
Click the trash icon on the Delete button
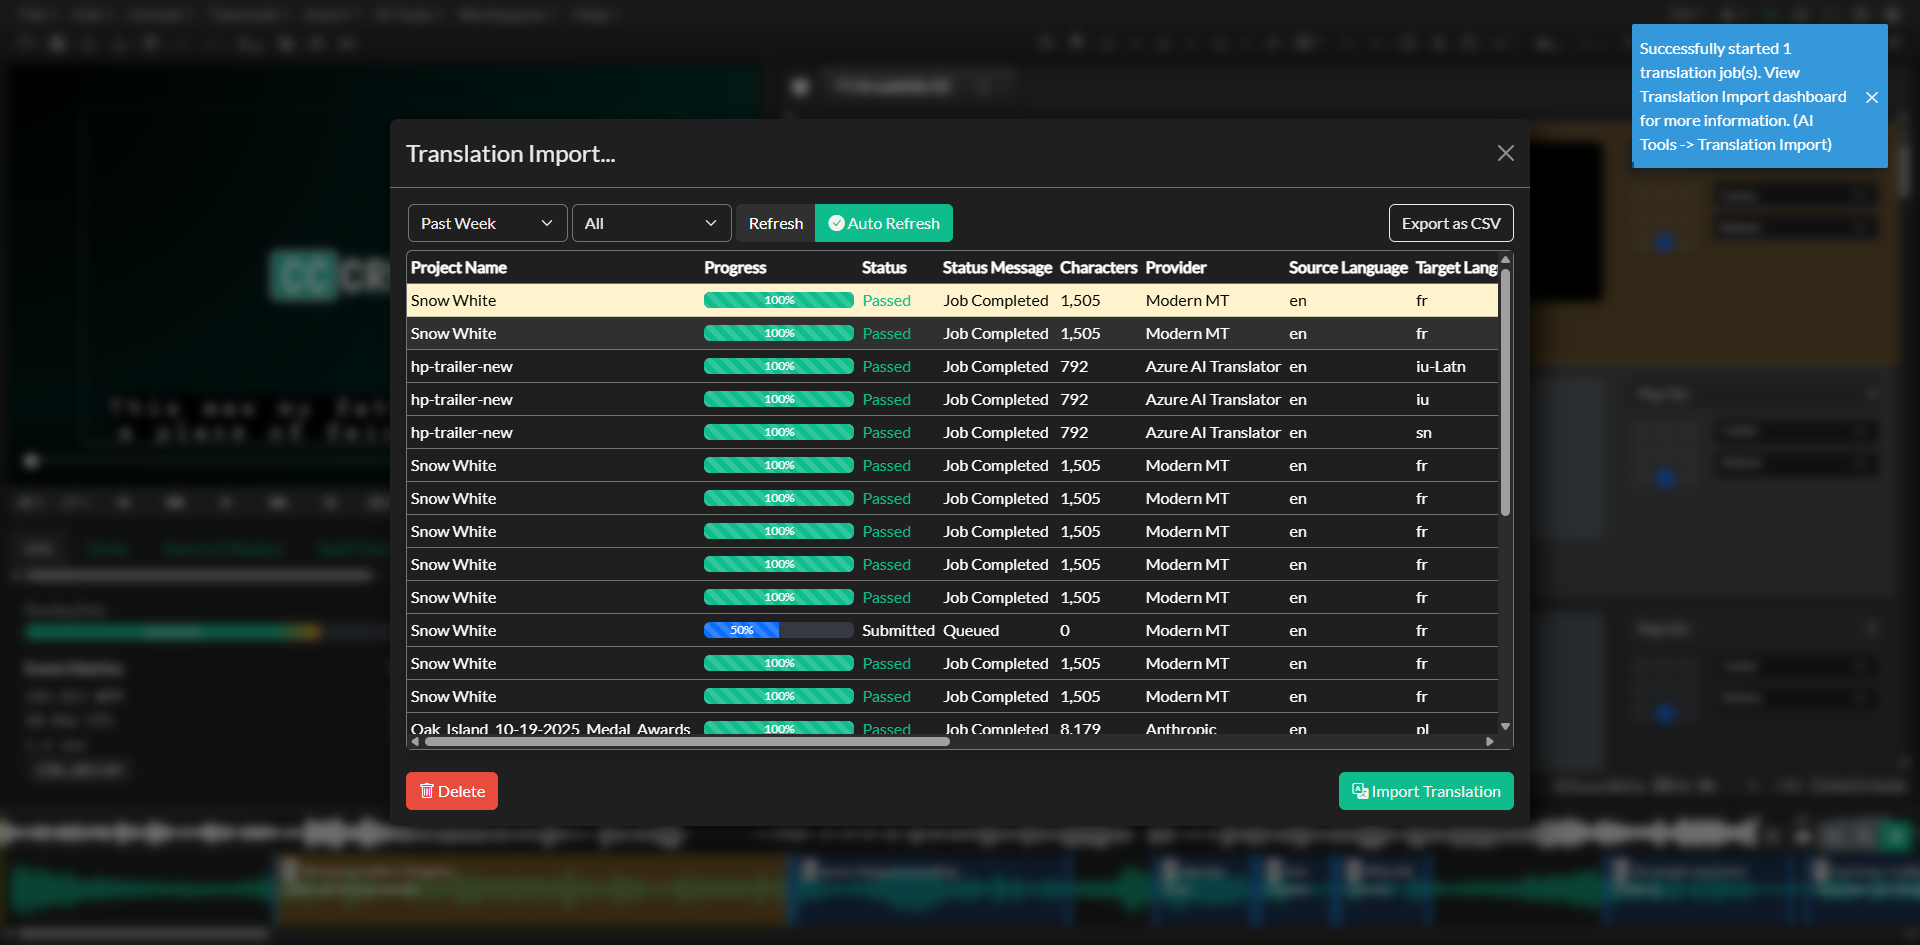[x=427, y=791]
